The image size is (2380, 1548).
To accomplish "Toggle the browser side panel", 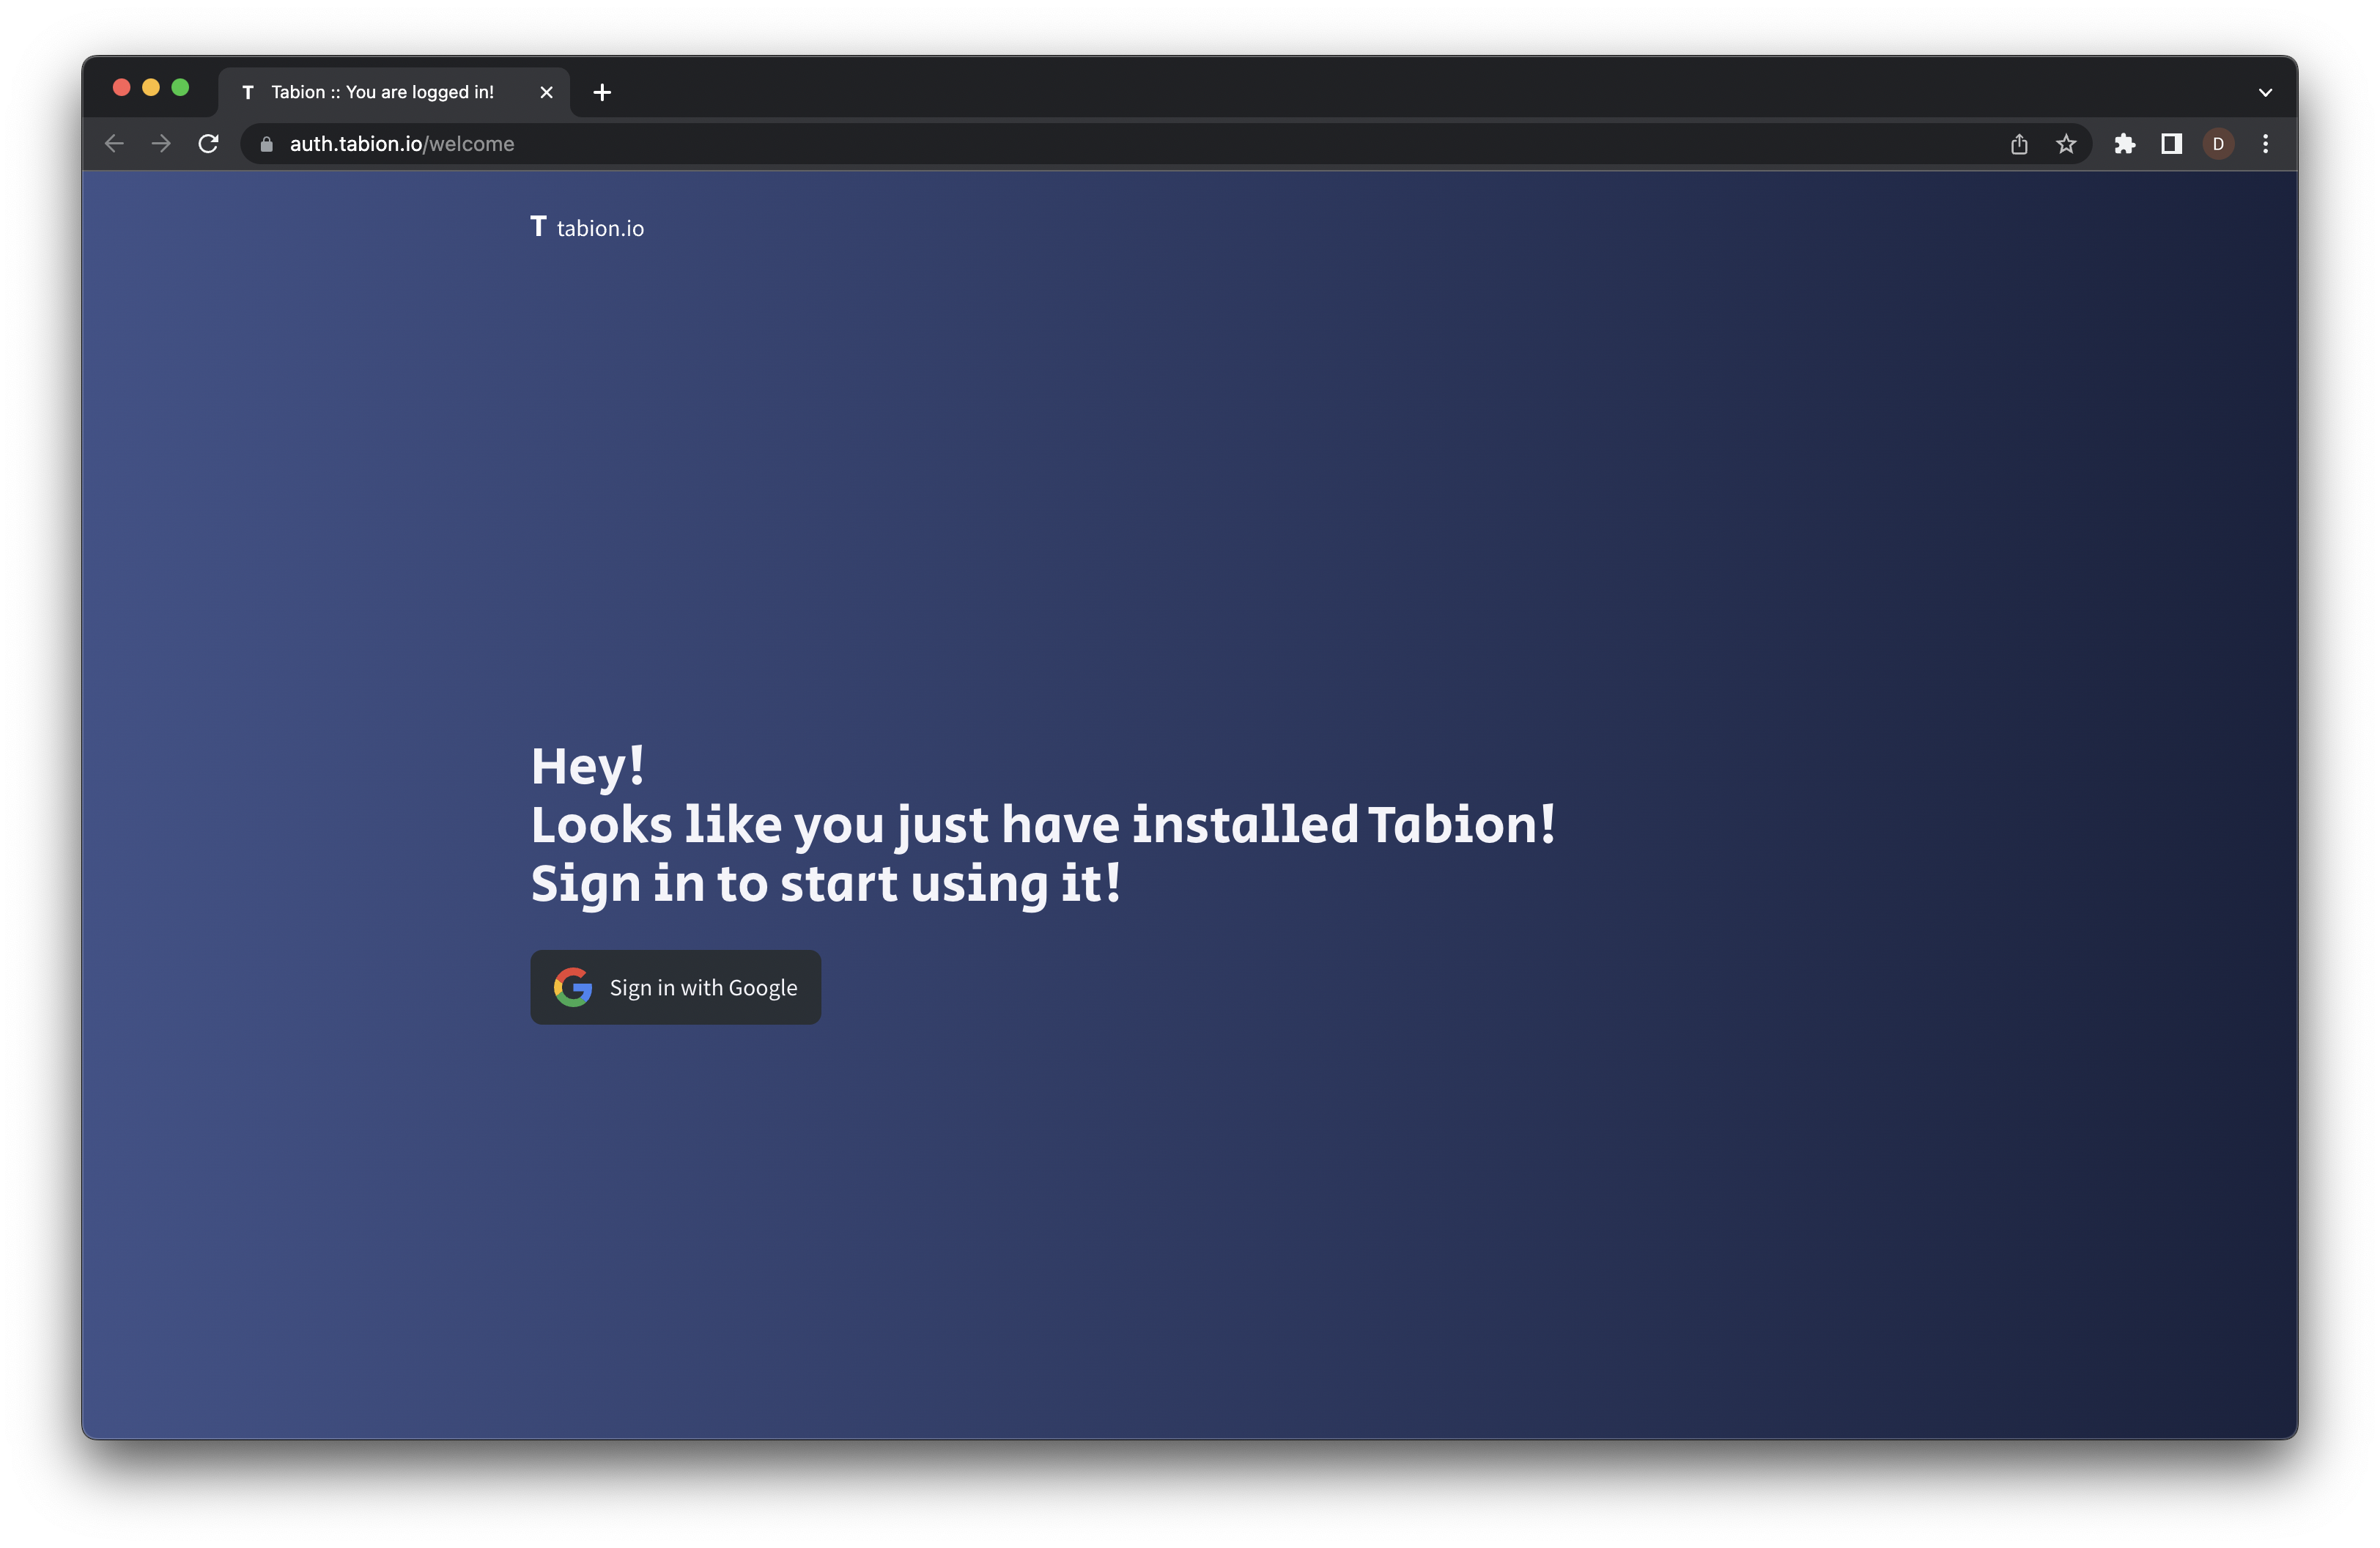I will point(2172,144).
